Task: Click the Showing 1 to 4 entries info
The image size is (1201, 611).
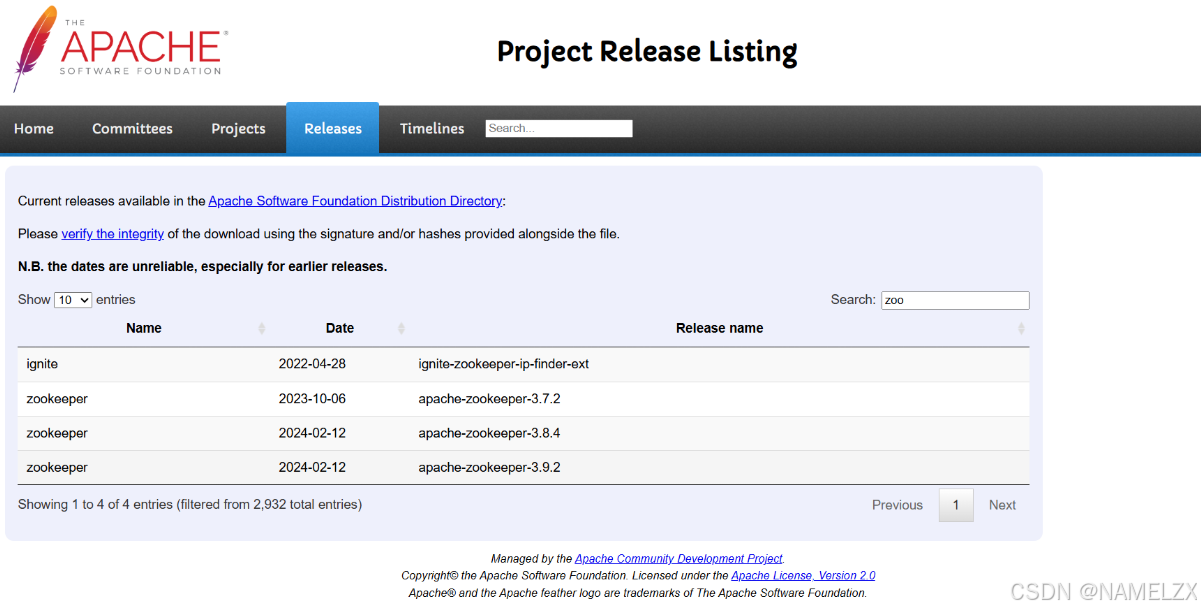Action: pyautogui.click(x=190, y=505)
